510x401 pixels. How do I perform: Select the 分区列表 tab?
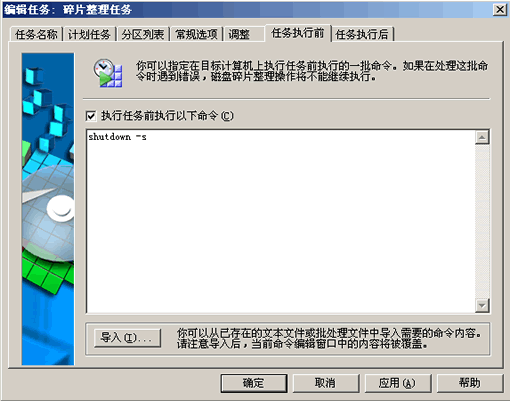click(143, 34)
